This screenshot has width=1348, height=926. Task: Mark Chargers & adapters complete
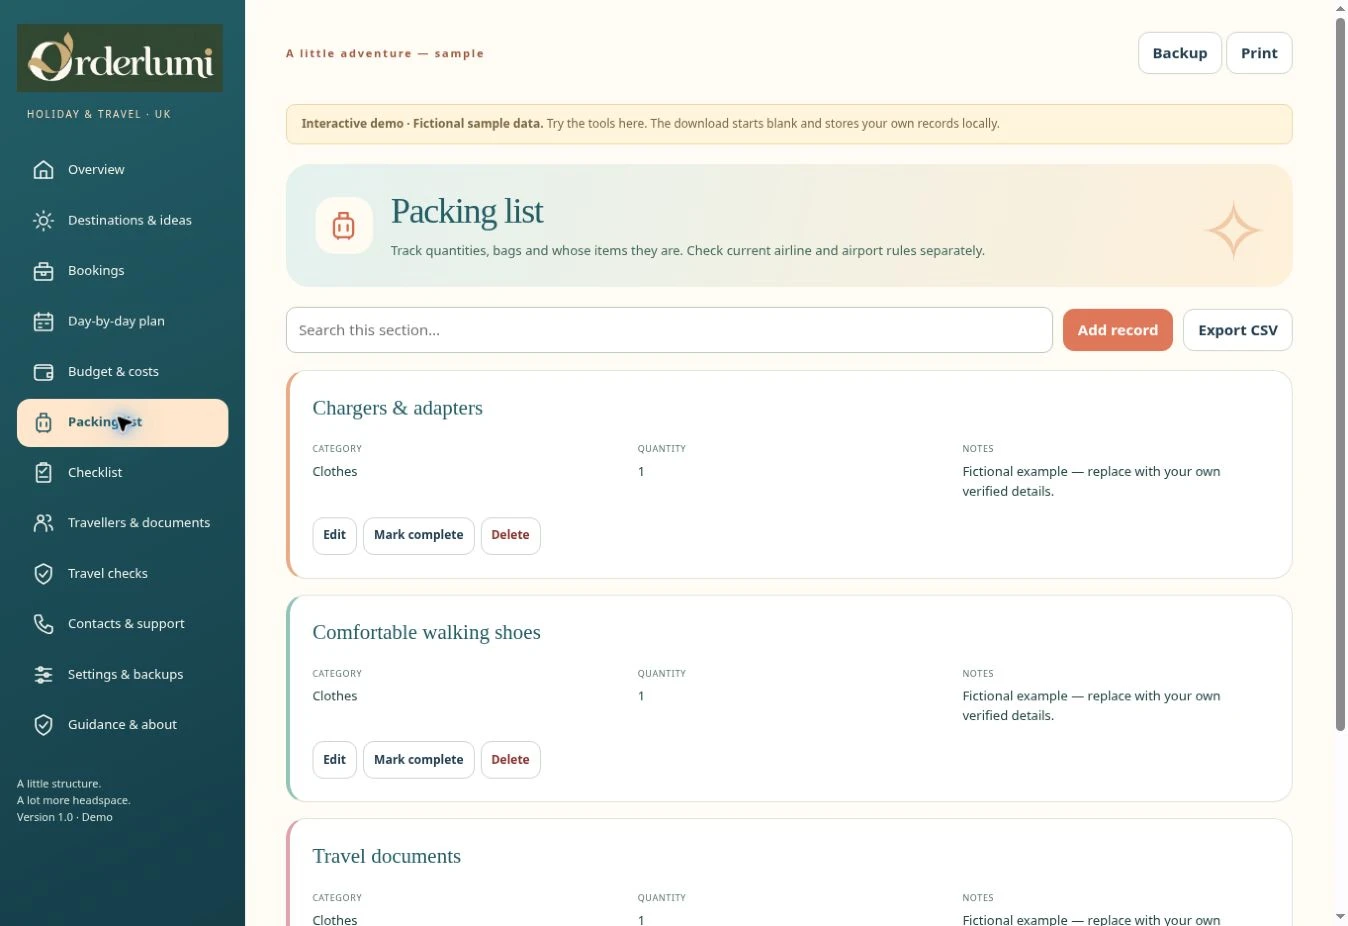tap(418, 535)
